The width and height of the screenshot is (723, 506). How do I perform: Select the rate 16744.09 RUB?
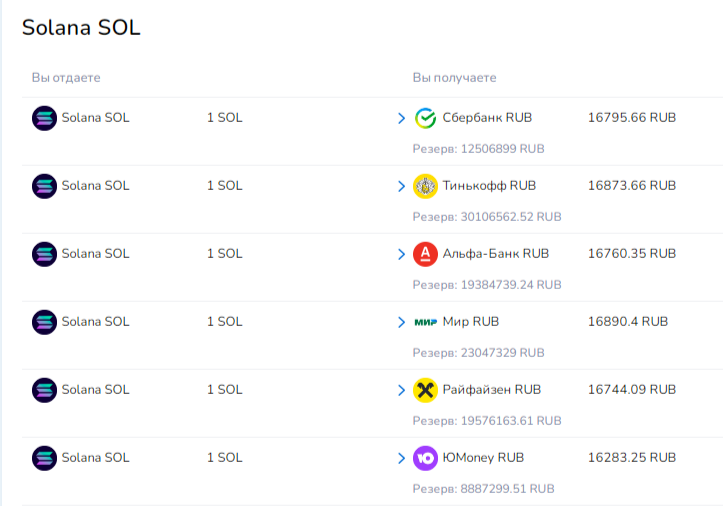632,389
